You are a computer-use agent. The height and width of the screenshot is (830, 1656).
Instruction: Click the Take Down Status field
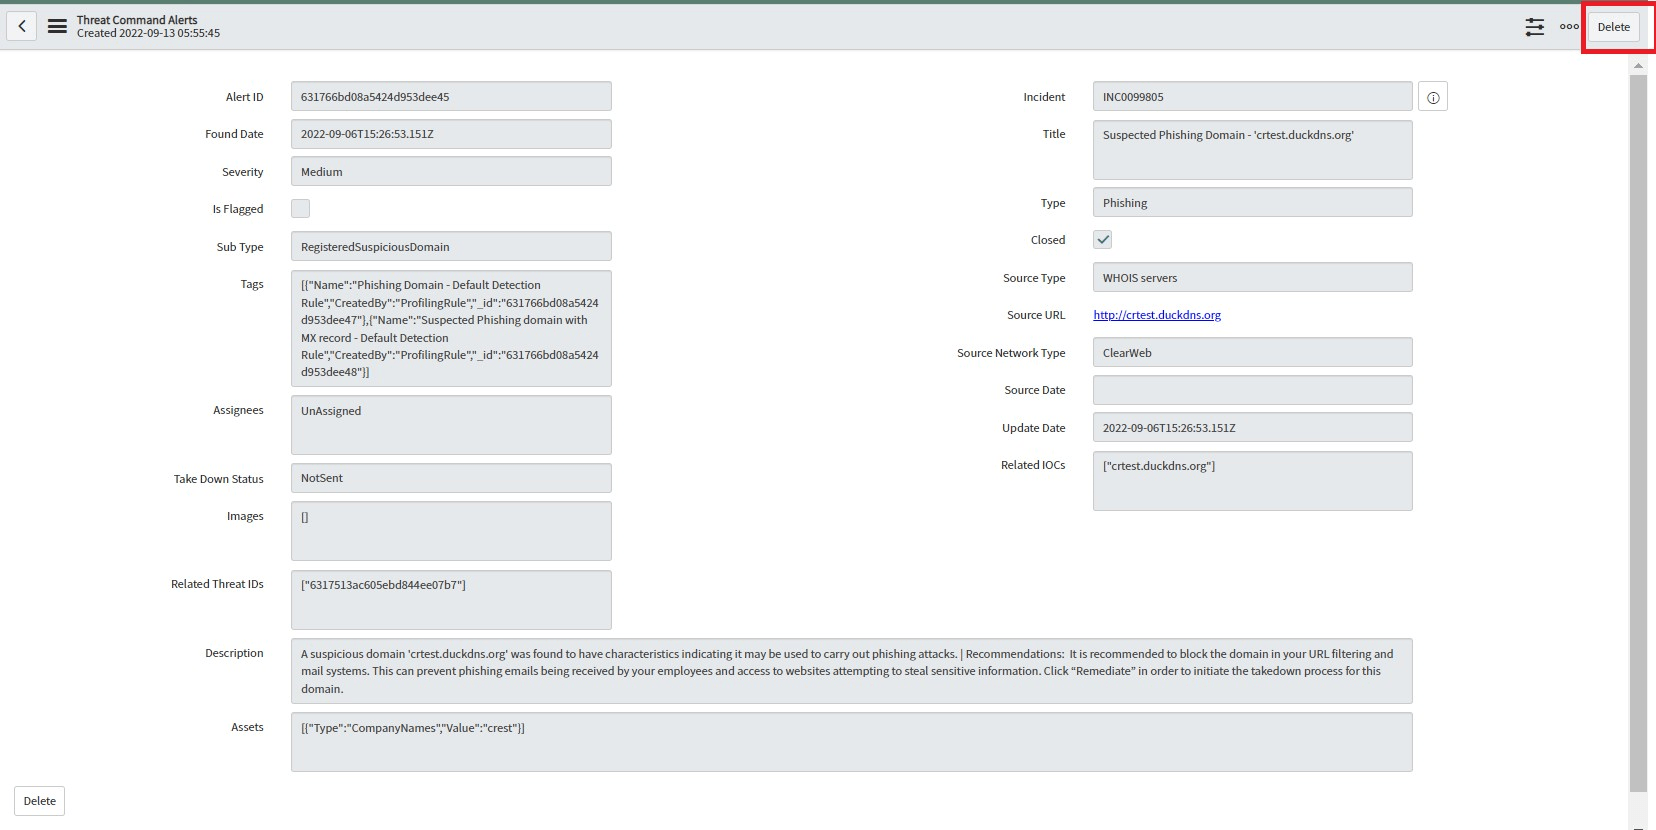450,478
